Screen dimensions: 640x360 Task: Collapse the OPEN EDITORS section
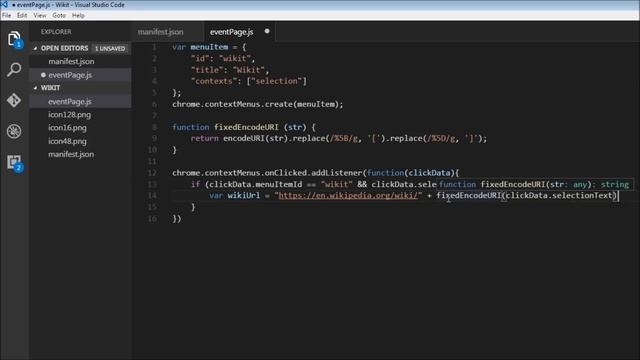pyautogui.click(x=36, y=48)
